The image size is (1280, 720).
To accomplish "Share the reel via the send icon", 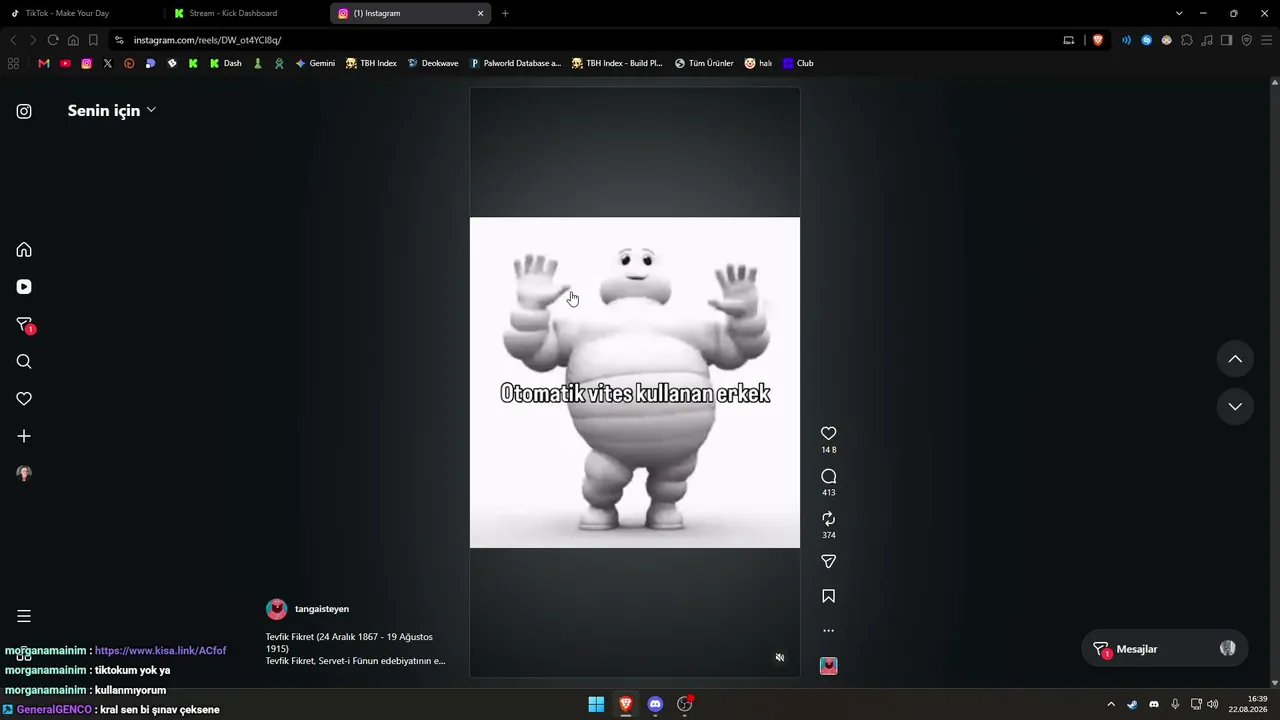I will pyautogui.click(x=828, y=561).
